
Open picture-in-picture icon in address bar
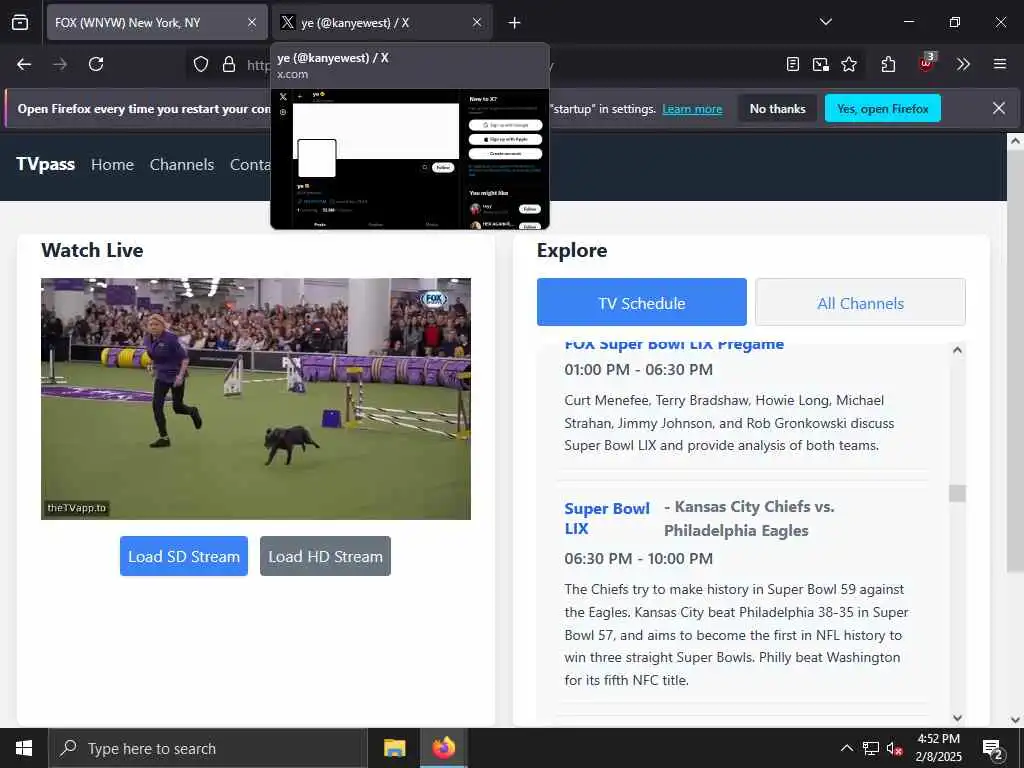821,64
